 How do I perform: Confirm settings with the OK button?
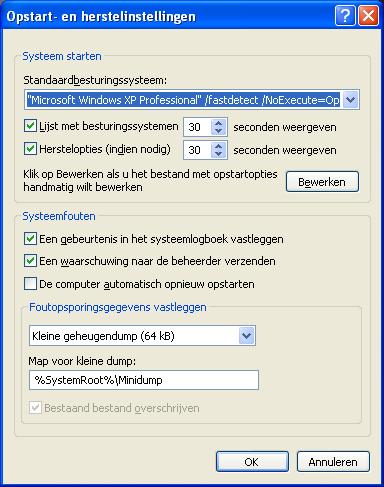coord(252,462)
